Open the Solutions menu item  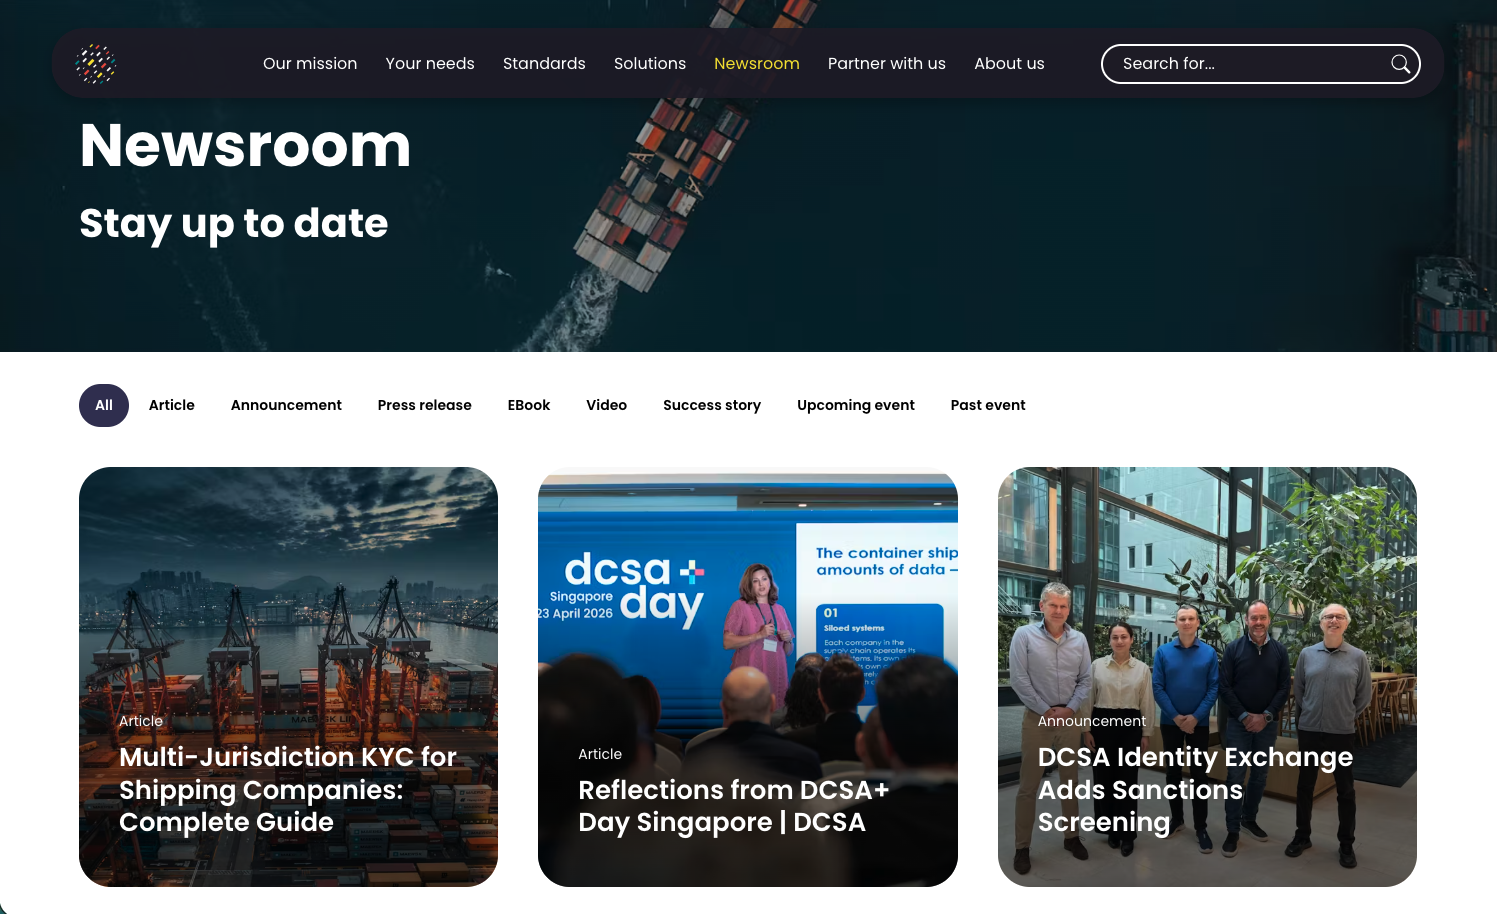pyautogui.click(x=650, y=63)
